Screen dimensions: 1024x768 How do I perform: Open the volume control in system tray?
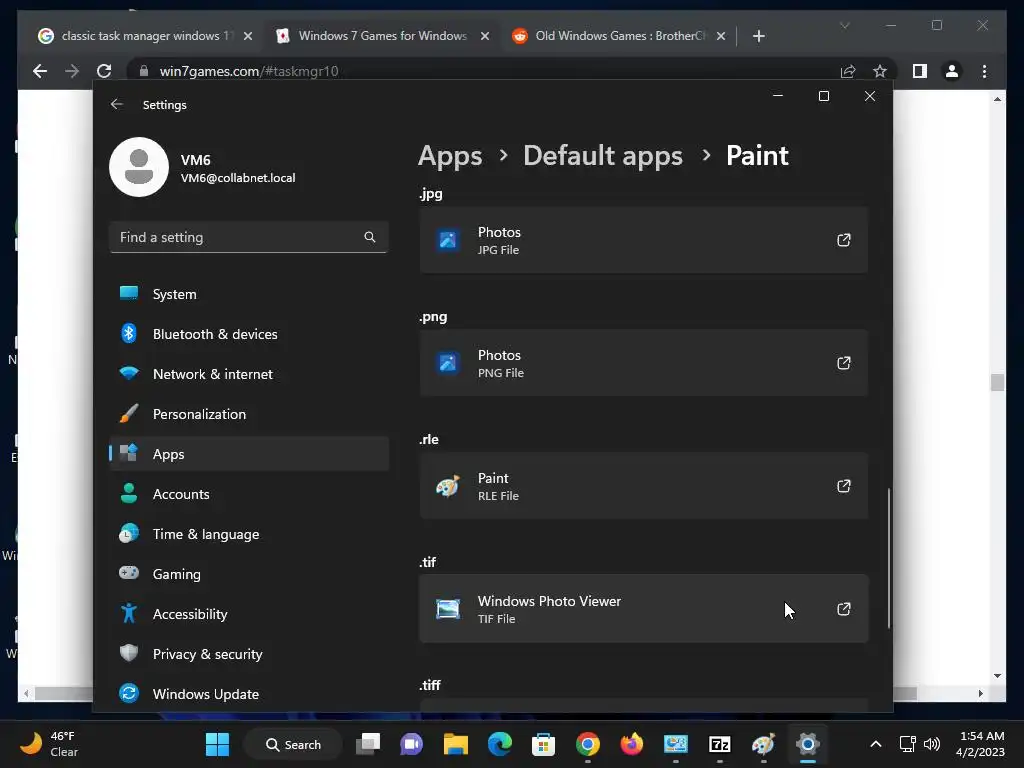[932, 744]
